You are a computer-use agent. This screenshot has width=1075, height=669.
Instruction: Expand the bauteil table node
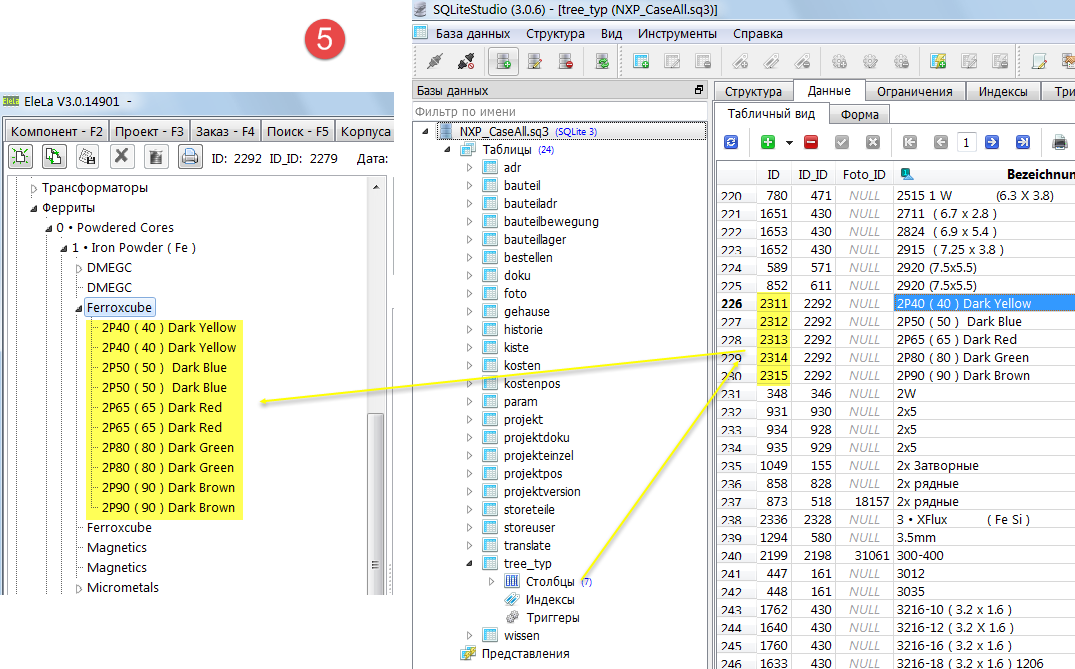click(x=469, y=185)
